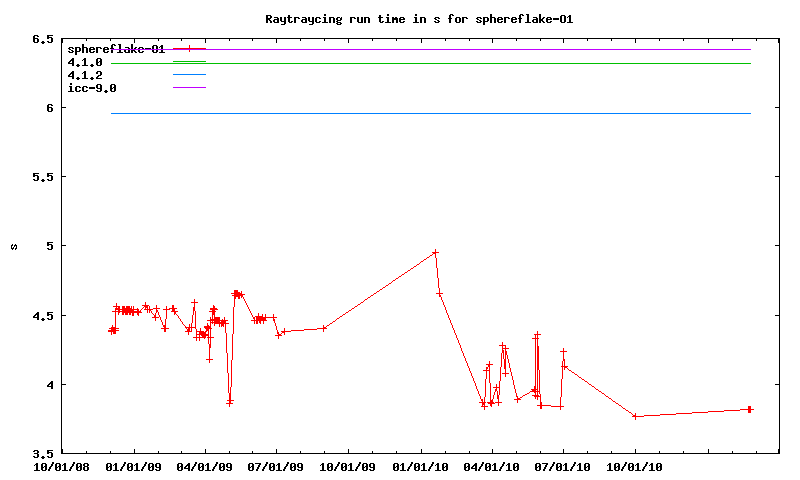Click the data point at 10/01/10

click(x=635, y=416)
